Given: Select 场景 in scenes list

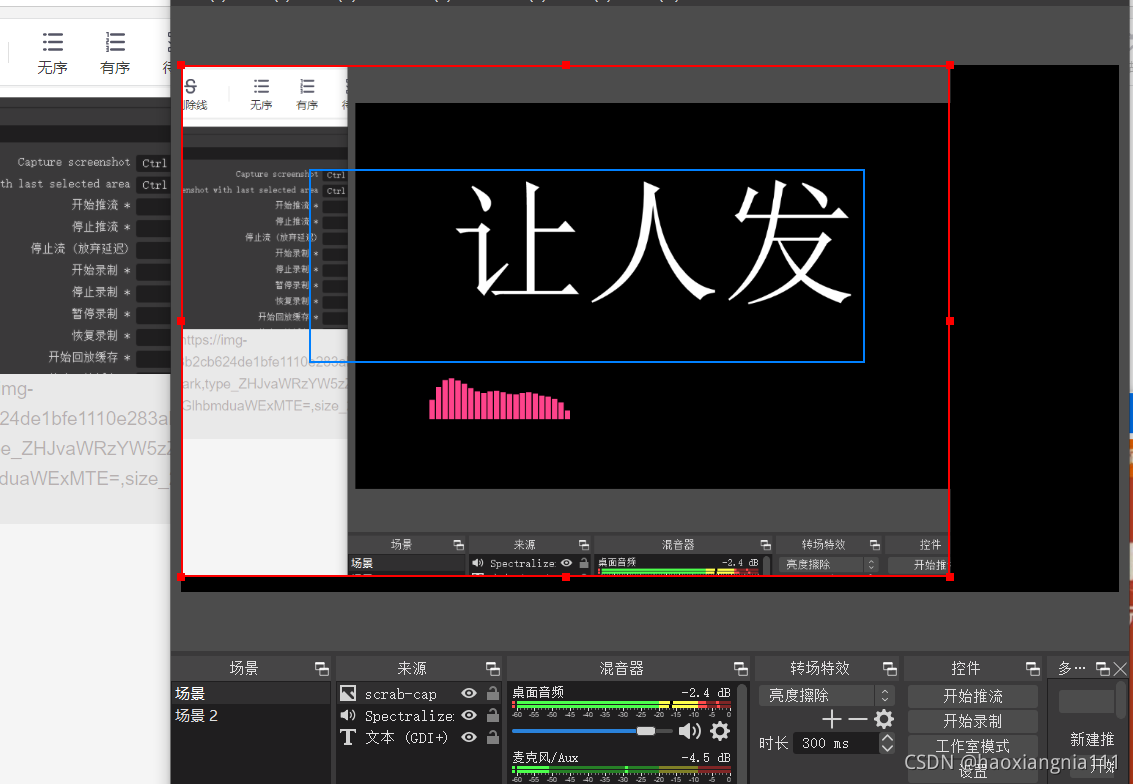Looking at the screenshot, I should pos(251,694).
